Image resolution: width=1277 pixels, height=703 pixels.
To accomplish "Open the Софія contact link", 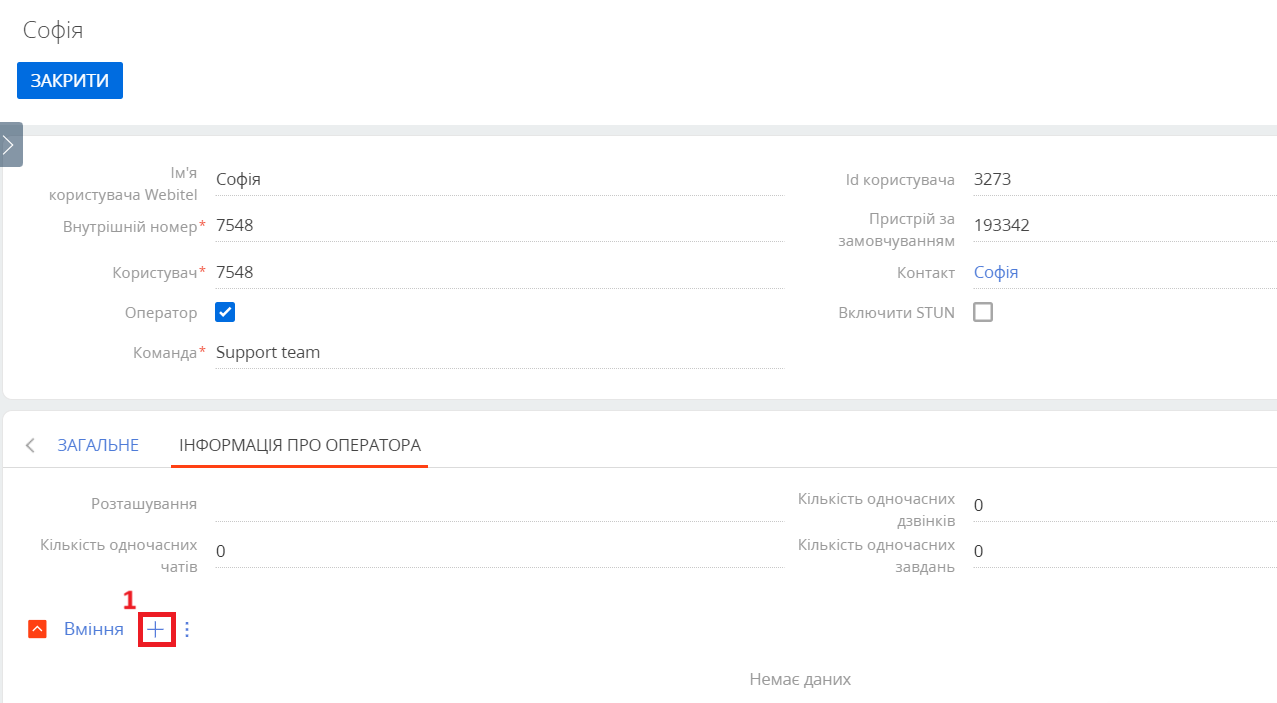I will (996, 272).
